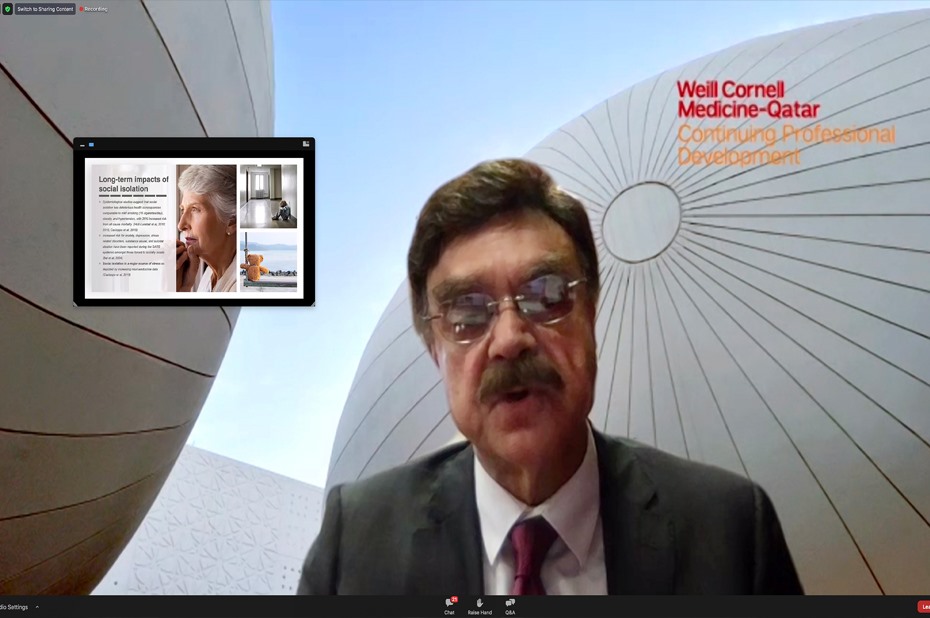The height and width of the screenshot is (618, 930).
Task: Open the Chat panel
Action: 450,606
